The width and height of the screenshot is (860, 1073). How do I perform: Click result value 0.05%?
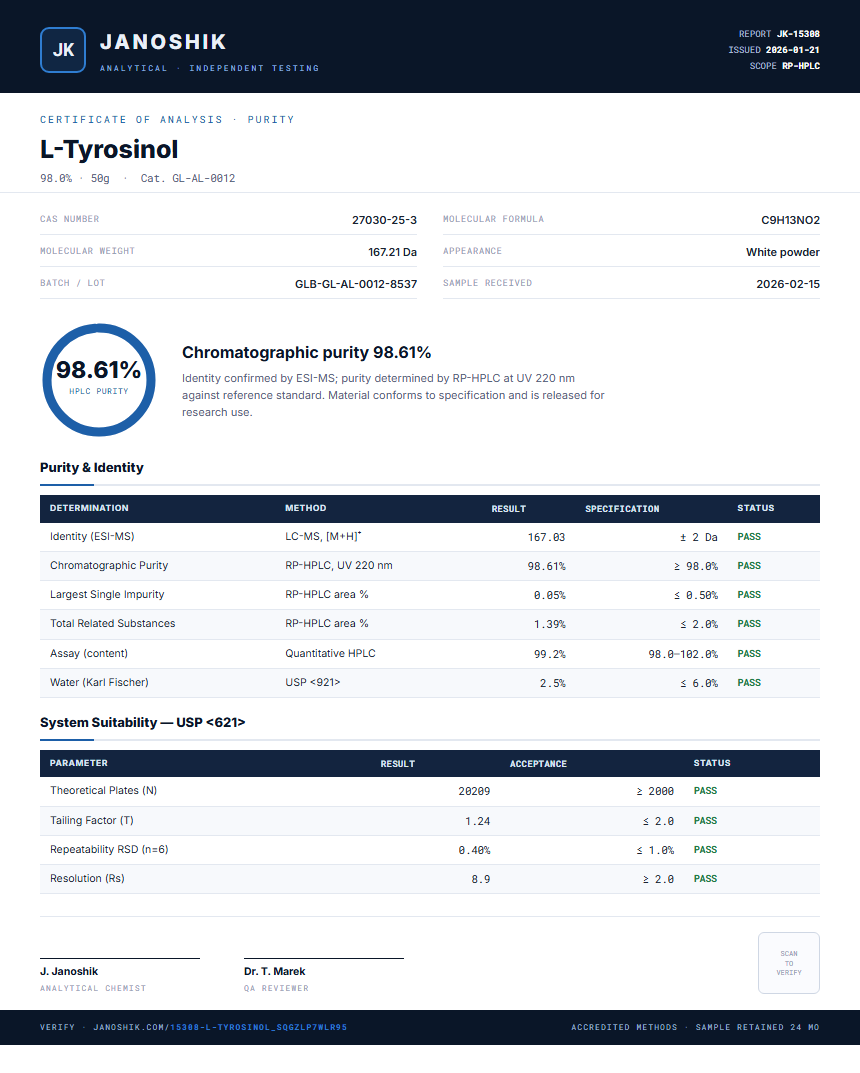(549, 595)
